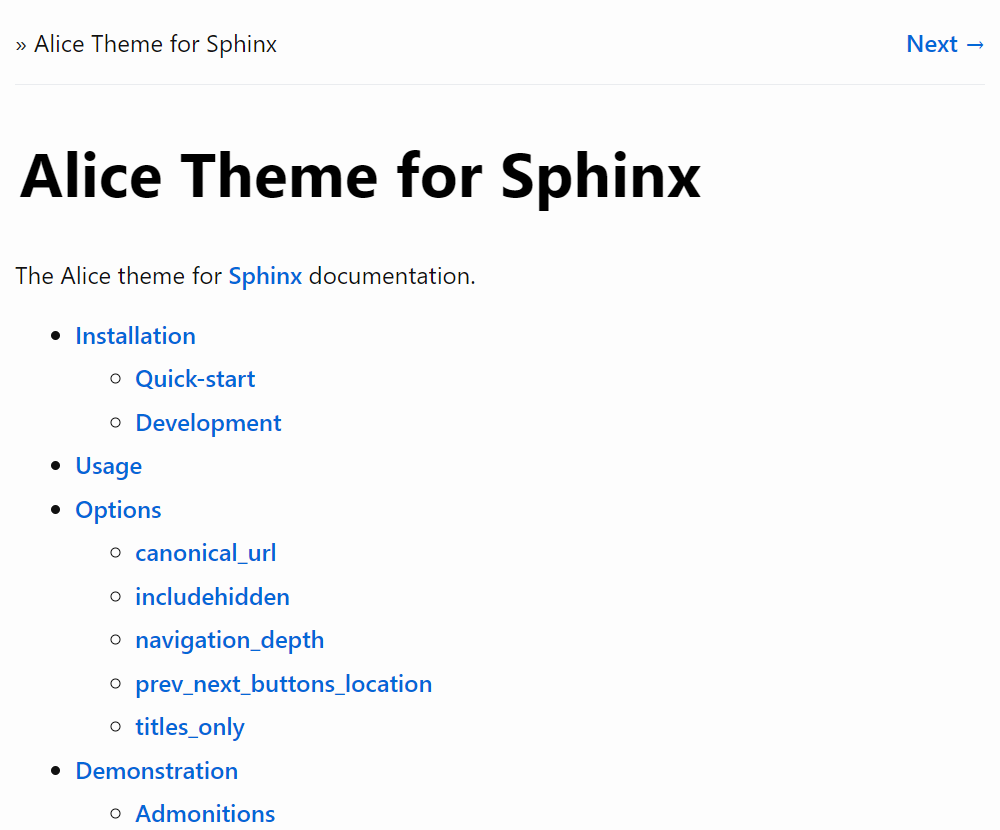Jump to Quick-start subsection
This screenshot has height=830, width=1000.
(195, 379)
